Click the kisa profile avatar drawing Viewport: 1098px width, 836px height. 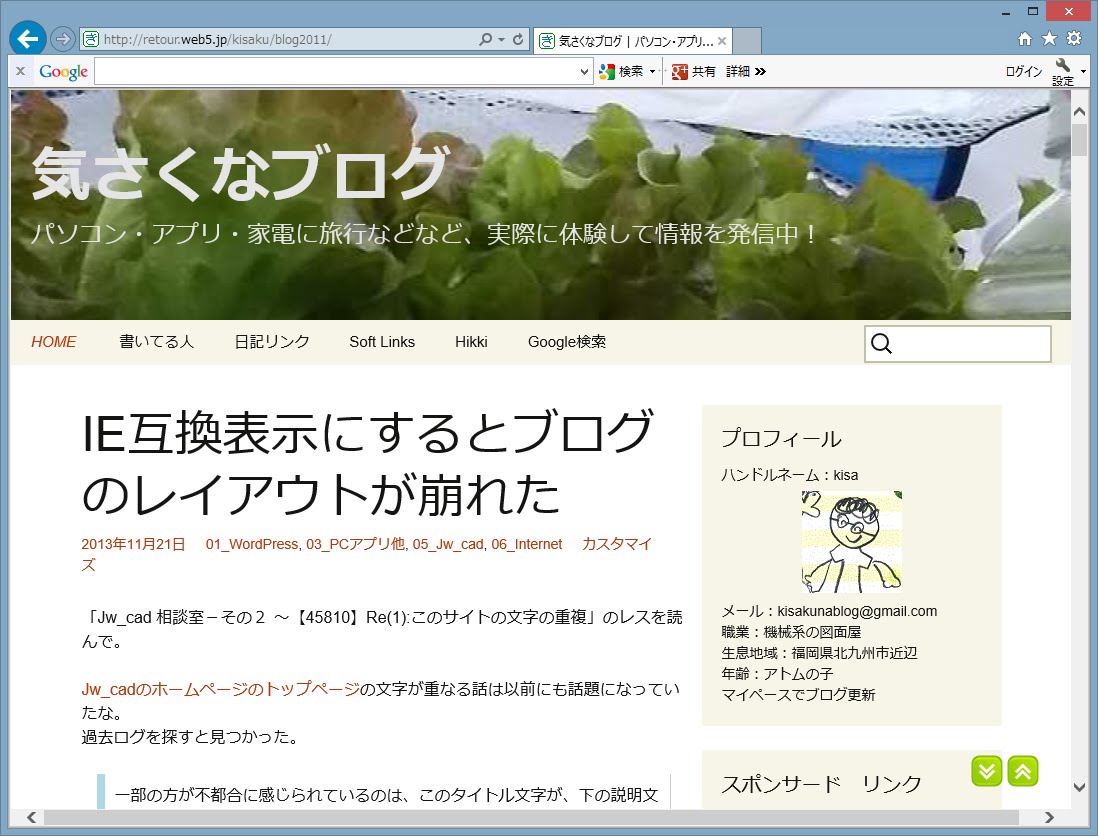tap(852, 541)
